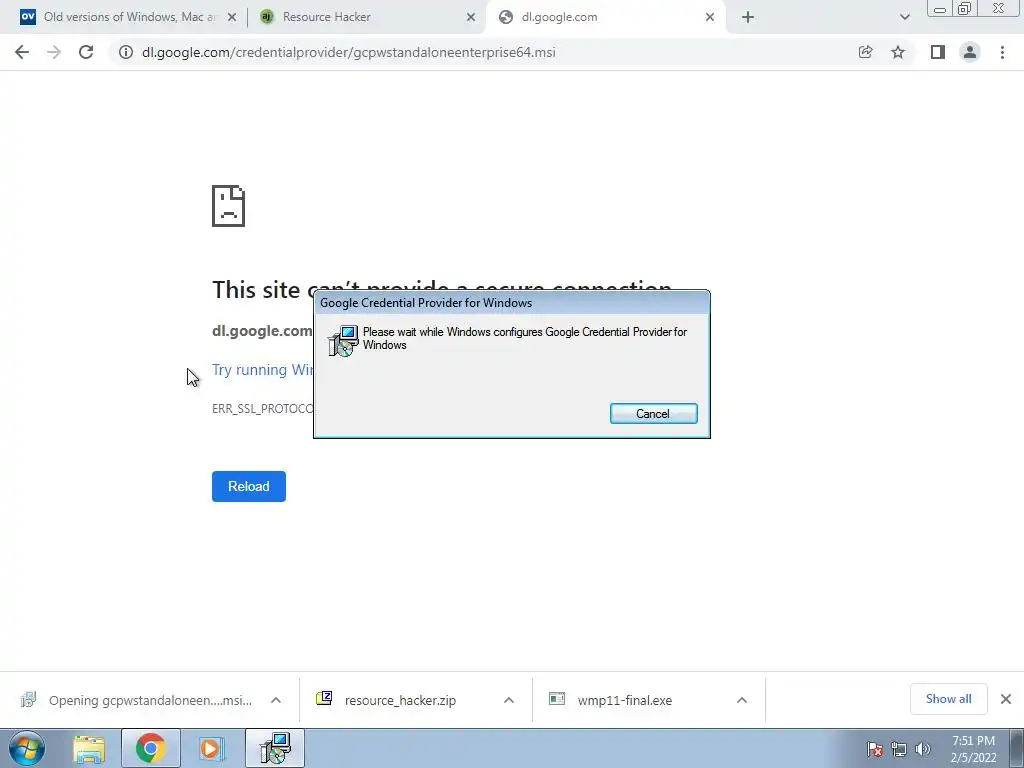Close the Old versions of Windows tab
This screenshot has width=1024, height=768.
[x=232, y=18]
